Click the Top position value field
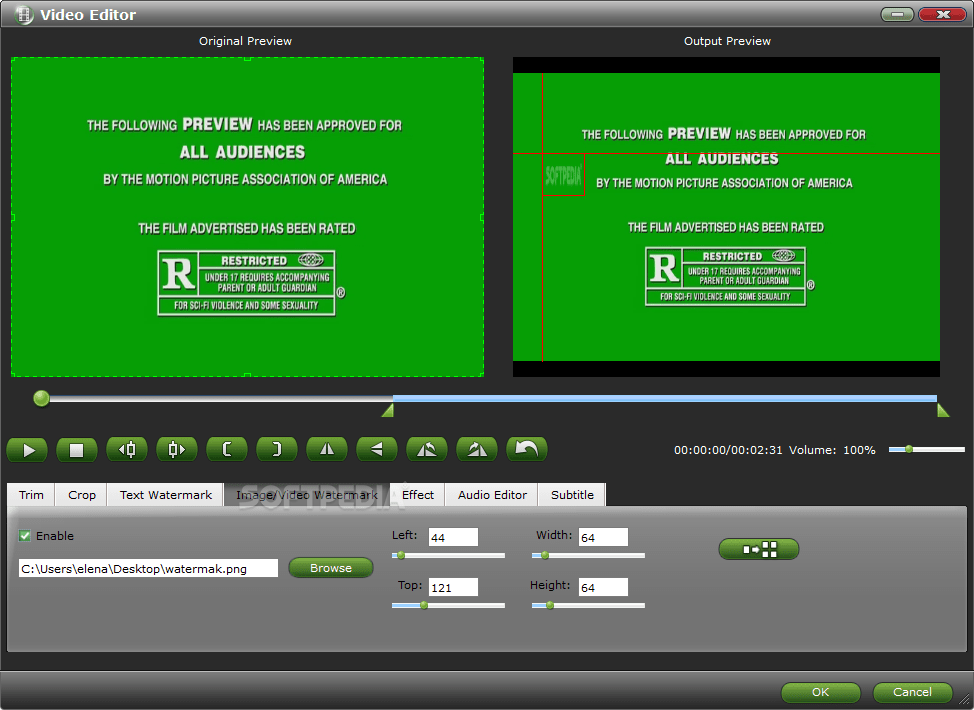The width and height of the screenshot is (974, 710). coord(453,587)
